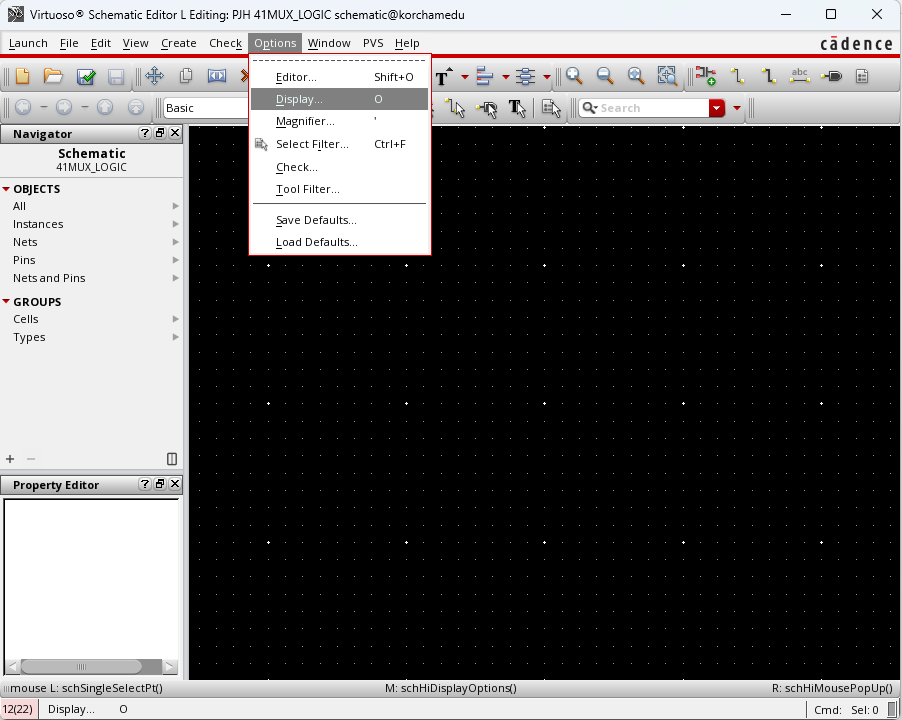Click the Check and Save icon
Screen dimensions: 902x720
coord(86,76)
